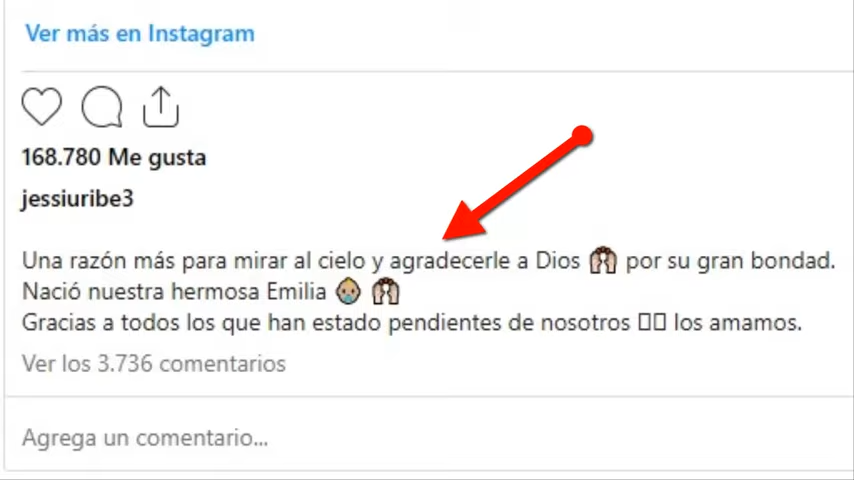View who liked via "168.780 Me gusta"

pos(114,157)
